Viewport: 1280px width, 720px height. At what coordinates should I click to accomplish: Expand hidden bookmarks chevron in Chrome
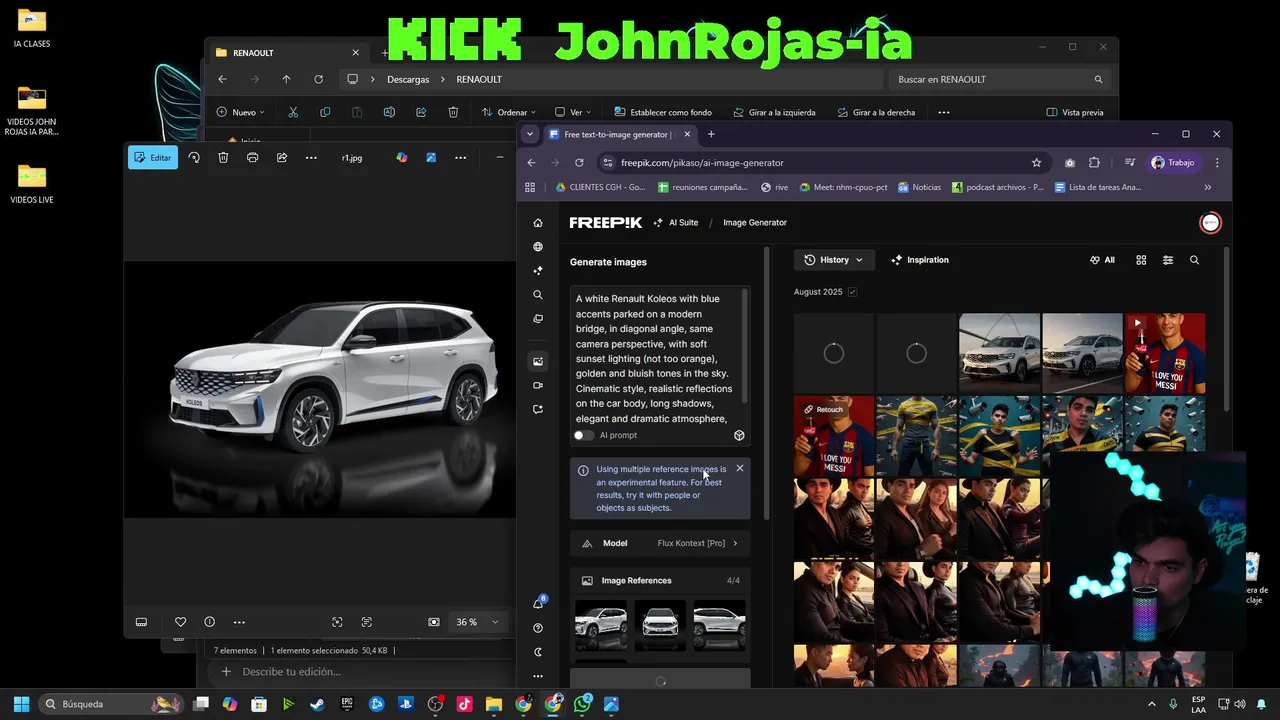(1207, 187)
